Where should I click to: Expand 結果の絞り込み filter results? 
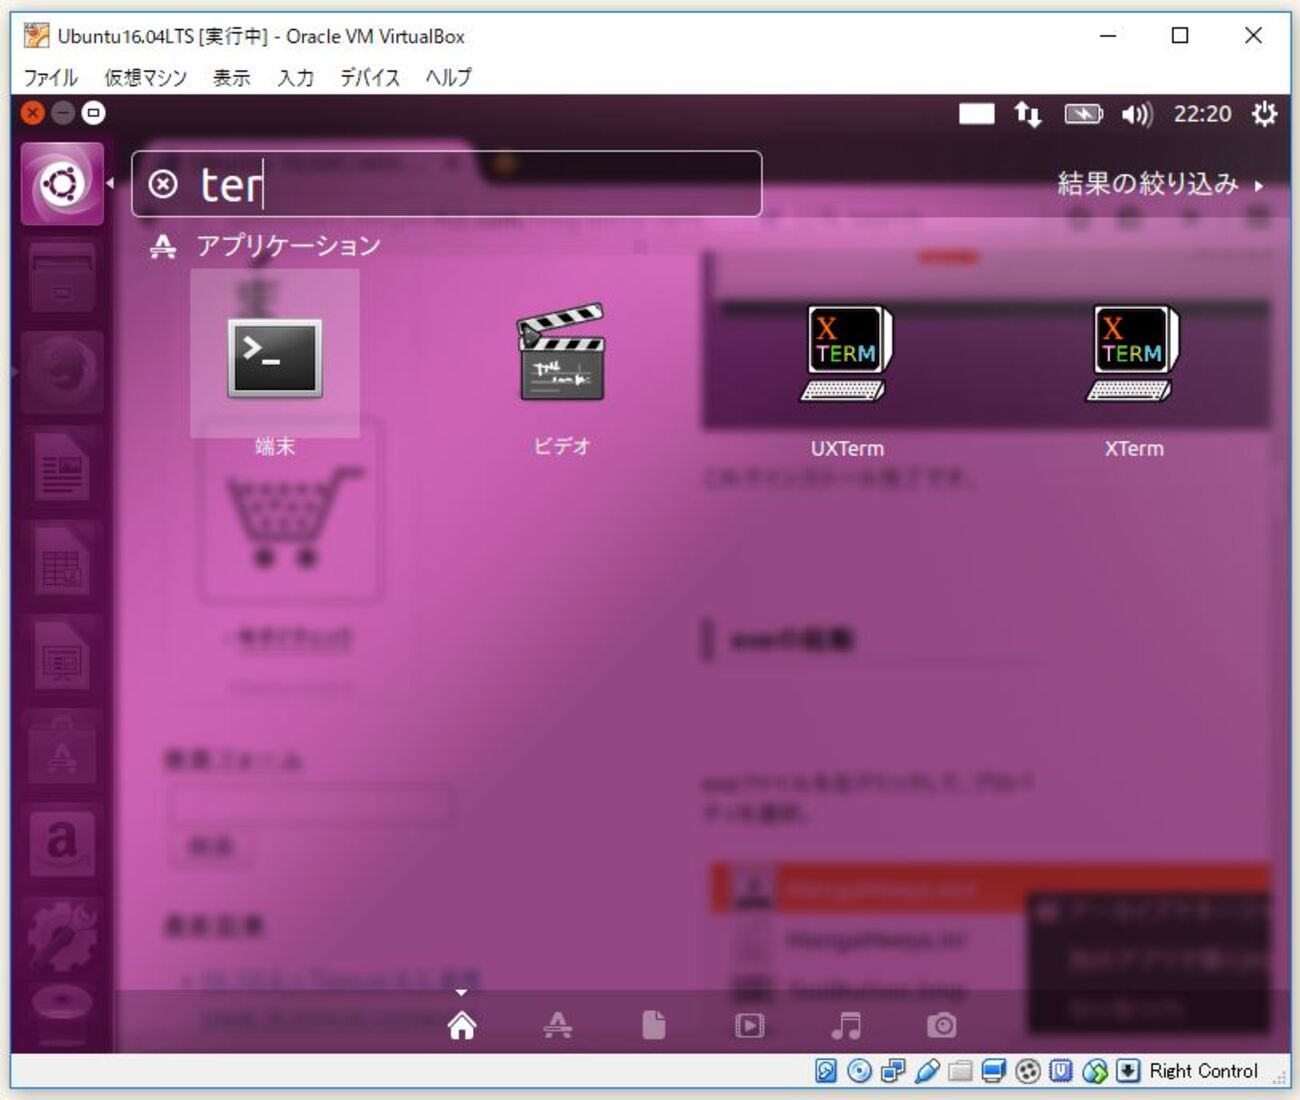pyautogui.click(x=1160, y=184)
